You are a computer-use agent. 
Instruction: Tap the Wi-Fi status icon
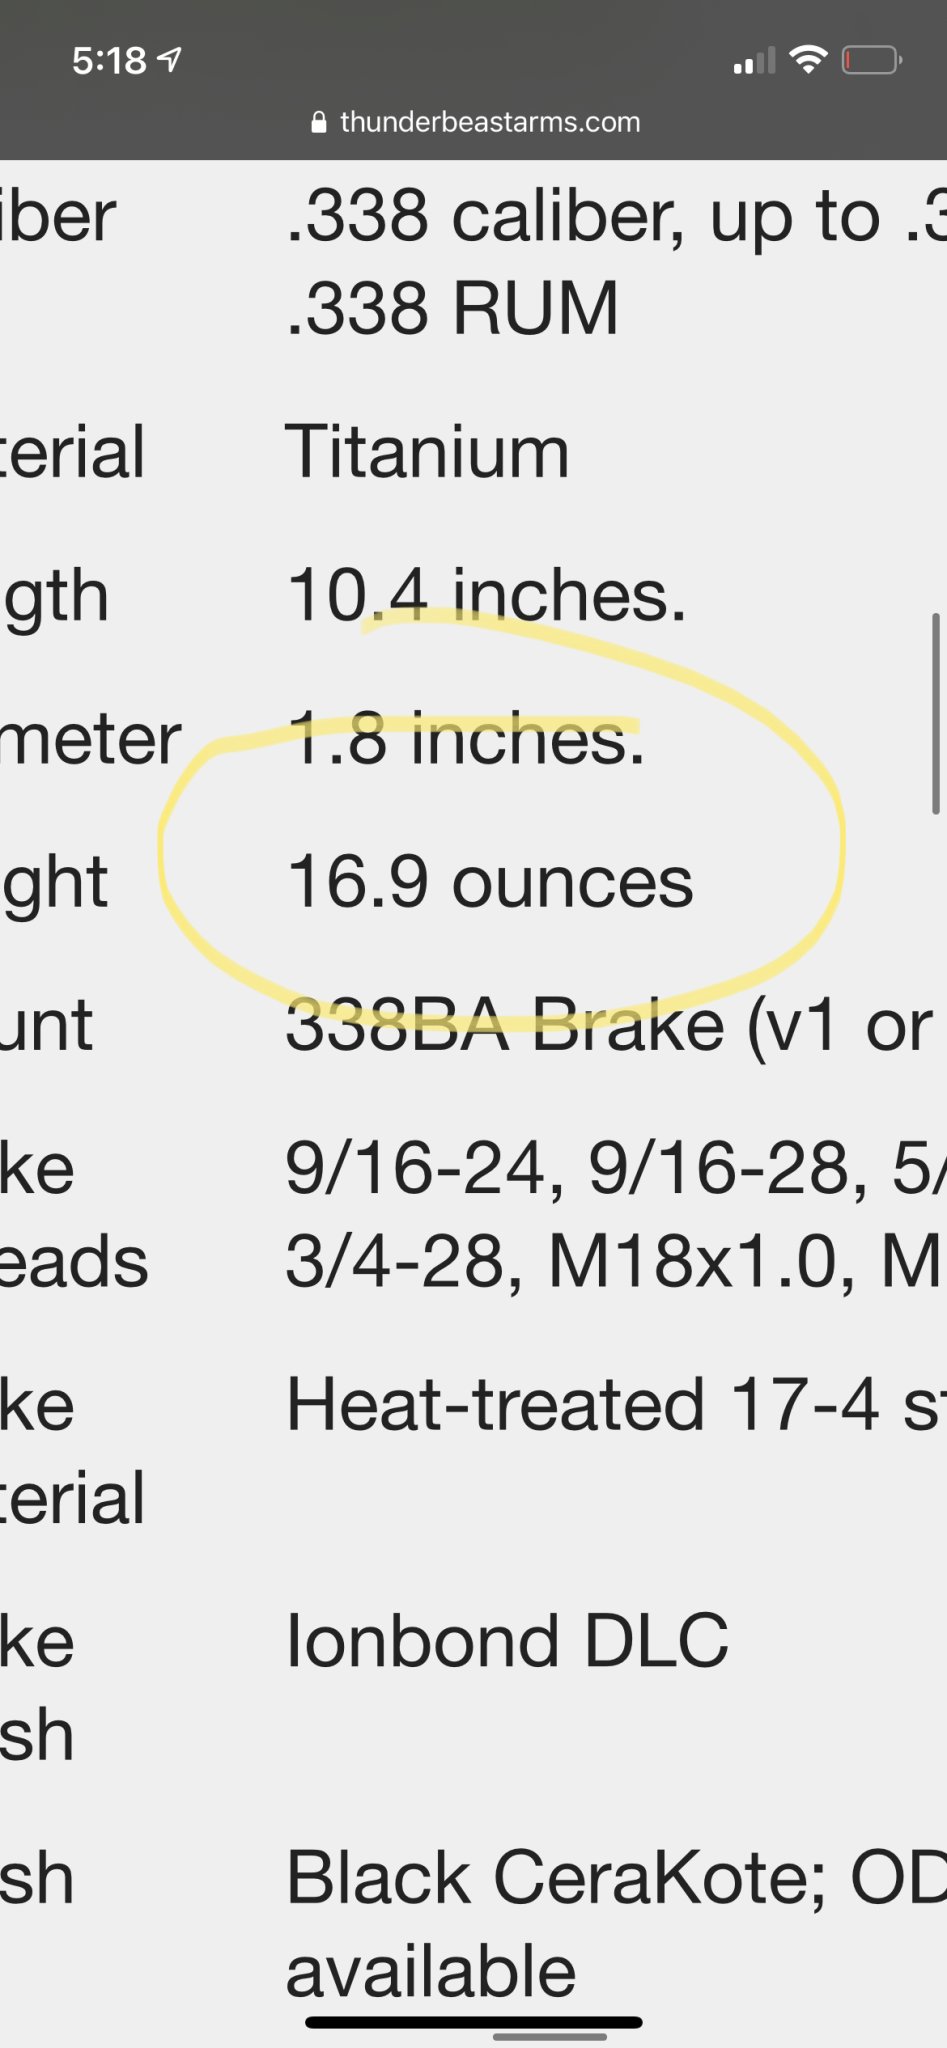point(808,60)
